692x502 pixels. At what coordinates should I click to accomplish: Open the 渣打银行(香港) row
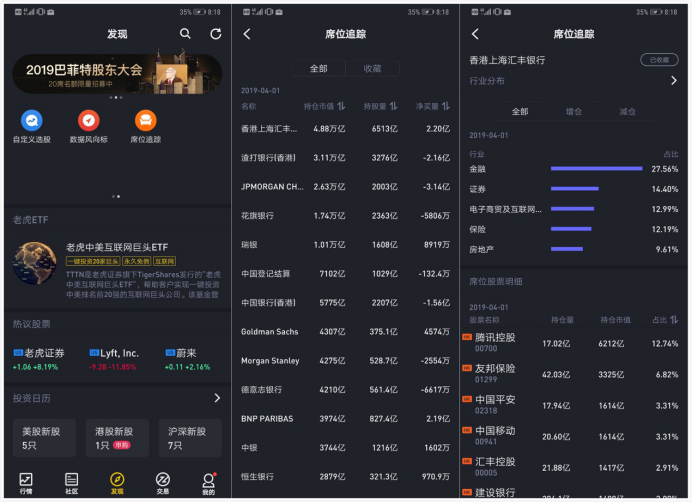point(345,158)
